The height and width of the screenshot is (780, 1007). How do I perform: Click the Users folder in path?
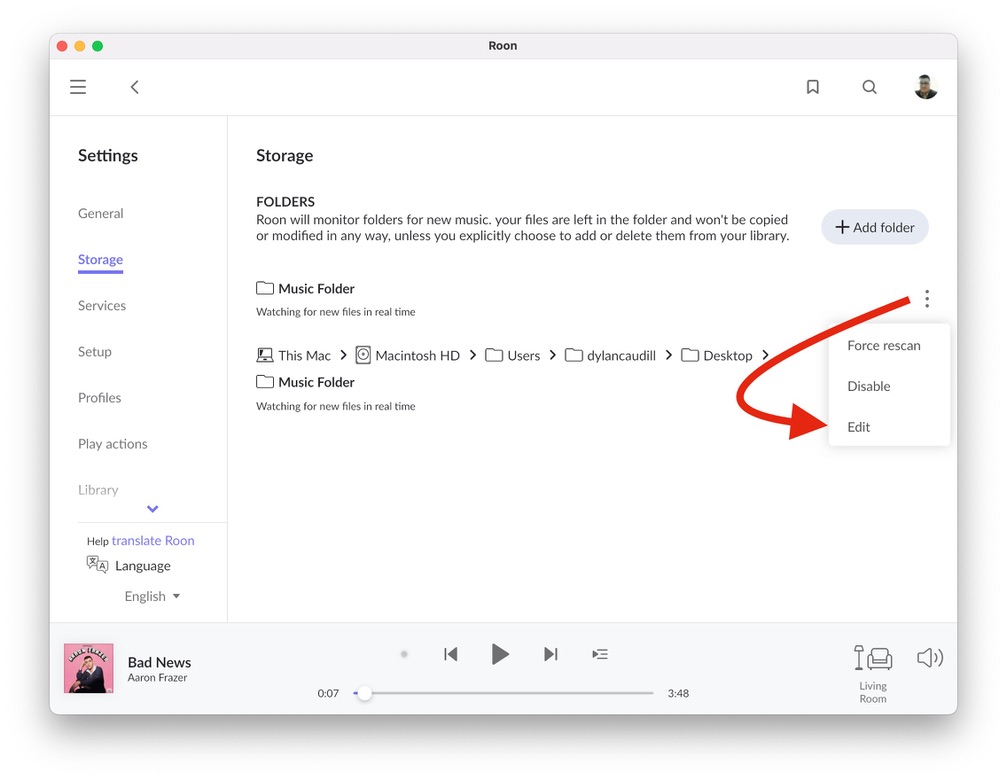click(x=512, y=356)
